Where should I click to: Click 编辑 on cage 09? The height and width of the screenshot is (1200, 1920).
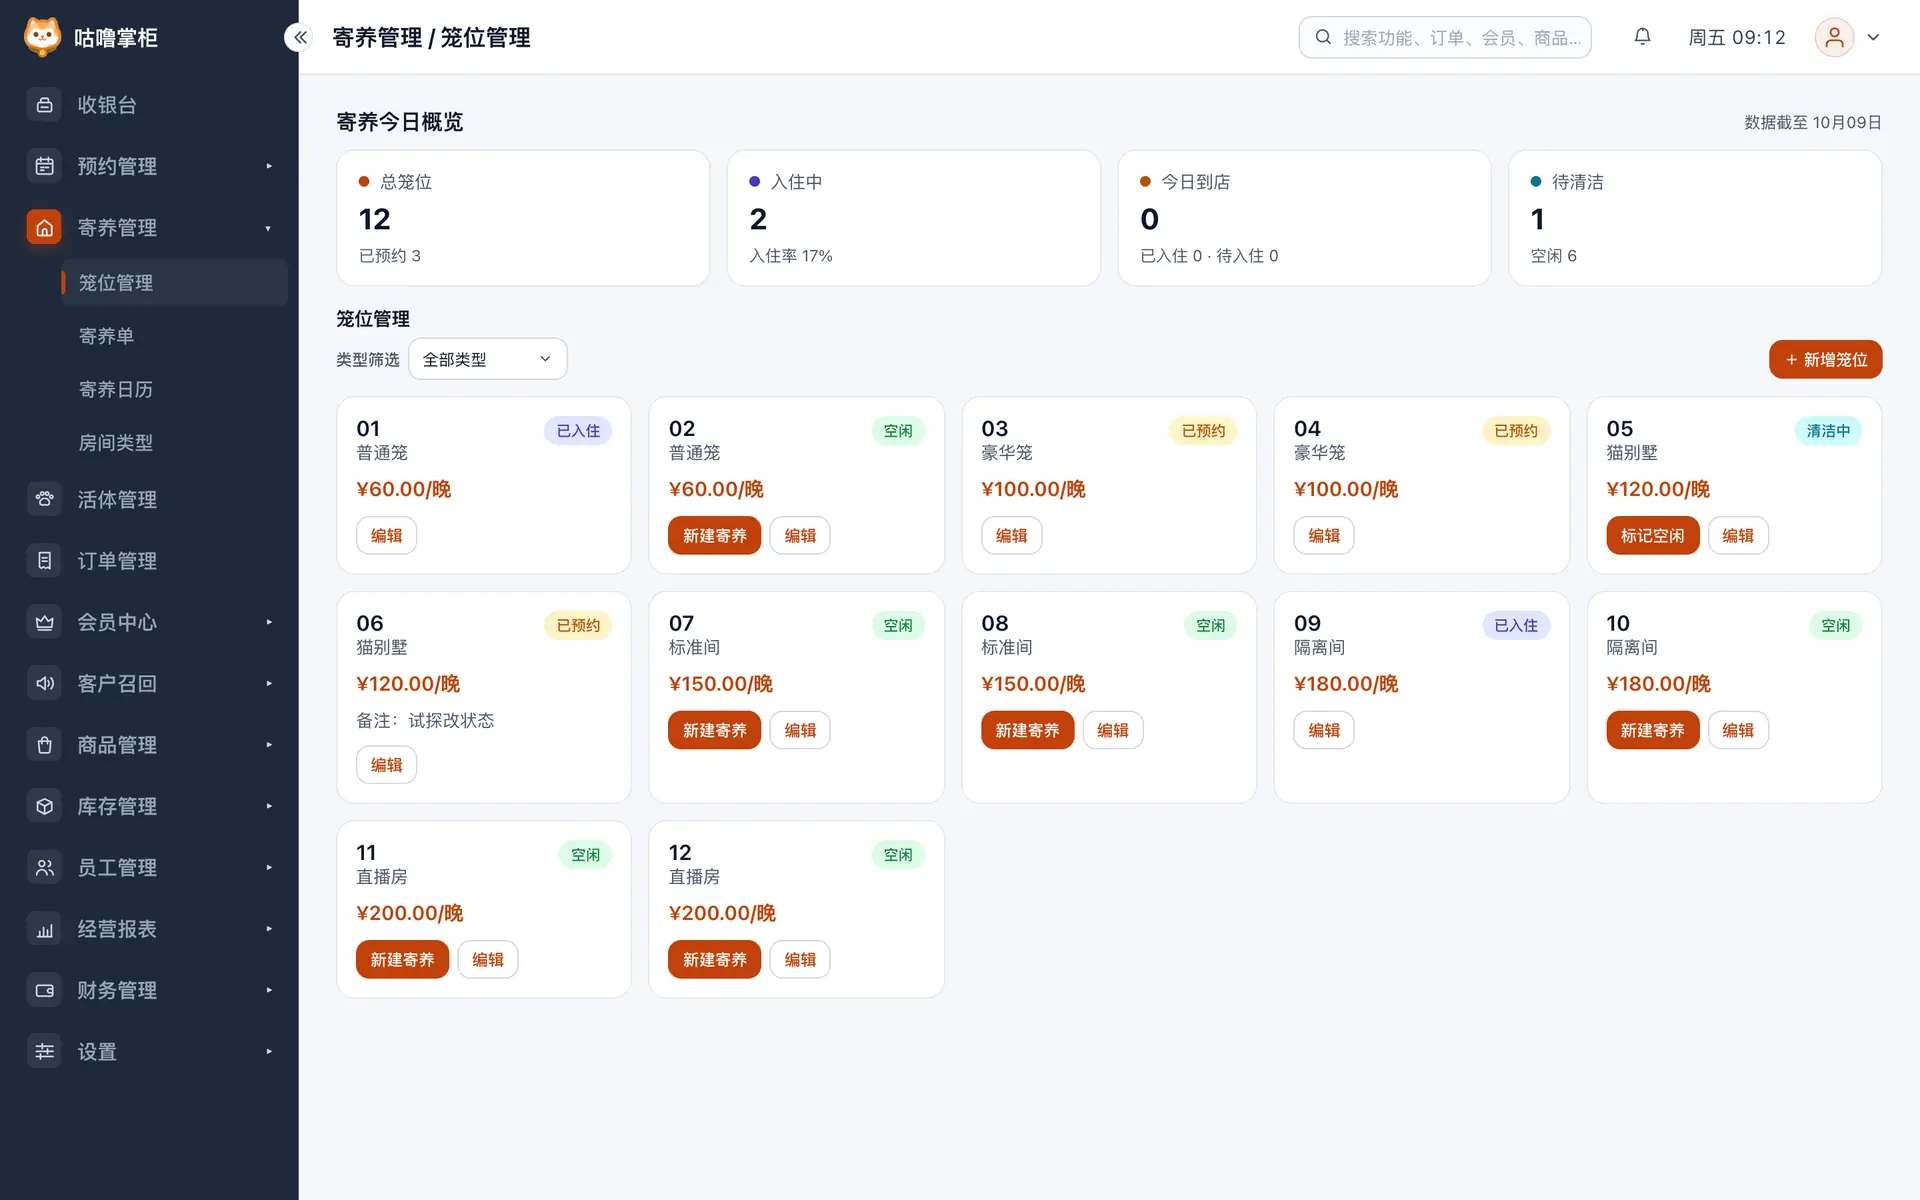tap(1324, 731)
